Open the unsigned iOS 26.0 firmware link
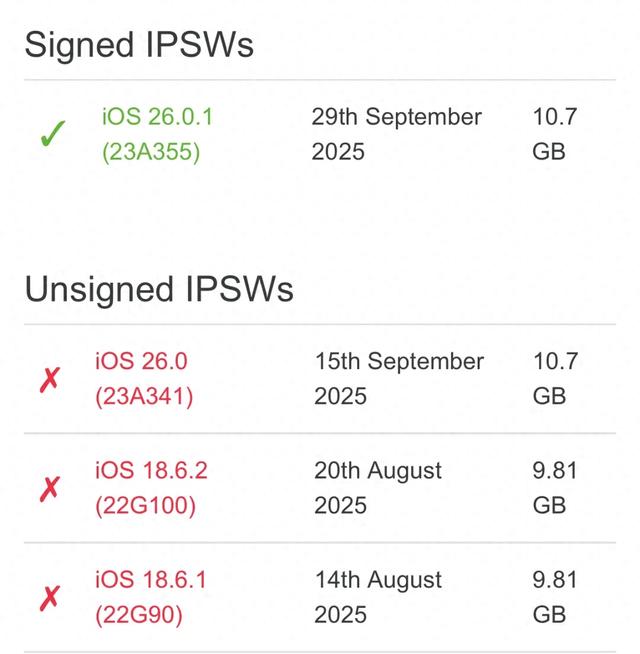The image size is (640, 654). 141,361
